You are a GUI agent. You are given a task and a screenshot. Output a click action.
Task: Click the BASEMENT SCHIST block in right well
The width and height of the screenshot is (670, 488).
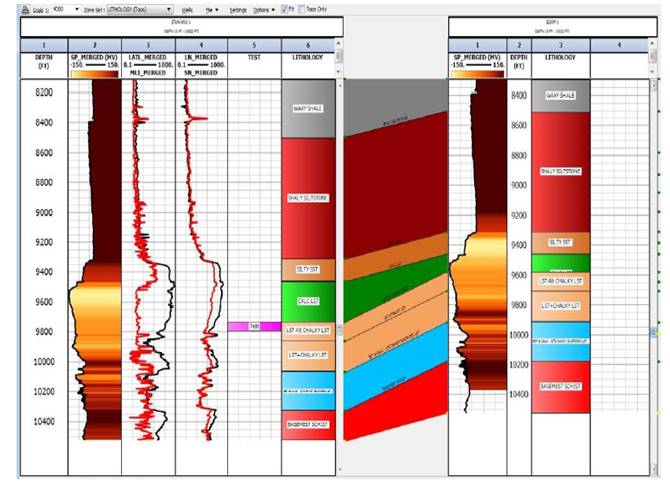click(561, 385)
